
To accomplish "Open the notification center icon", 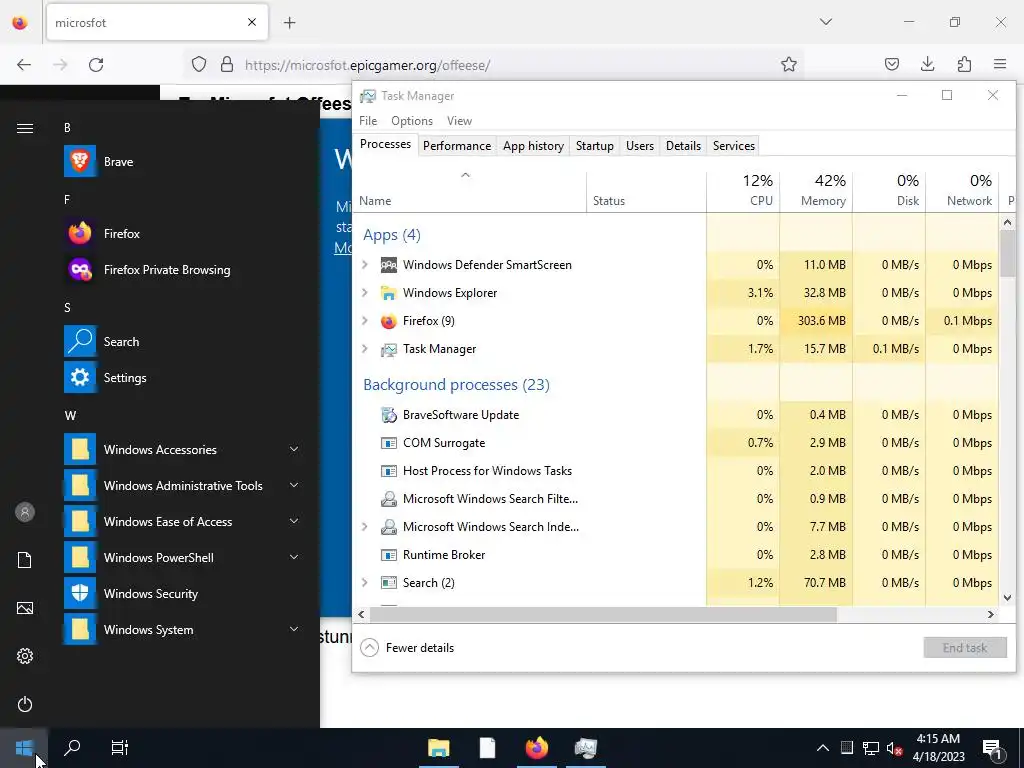I will tap(993, 748).
